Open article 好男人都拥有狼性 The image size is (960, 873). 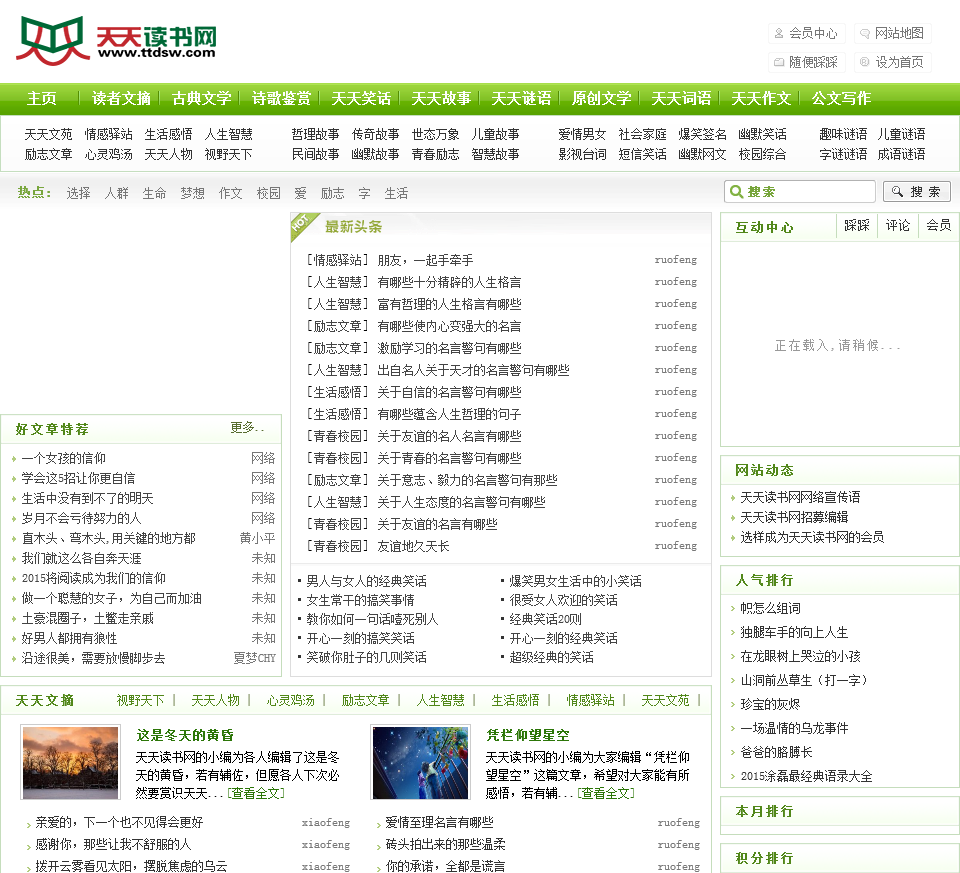[x=69, y=639]
